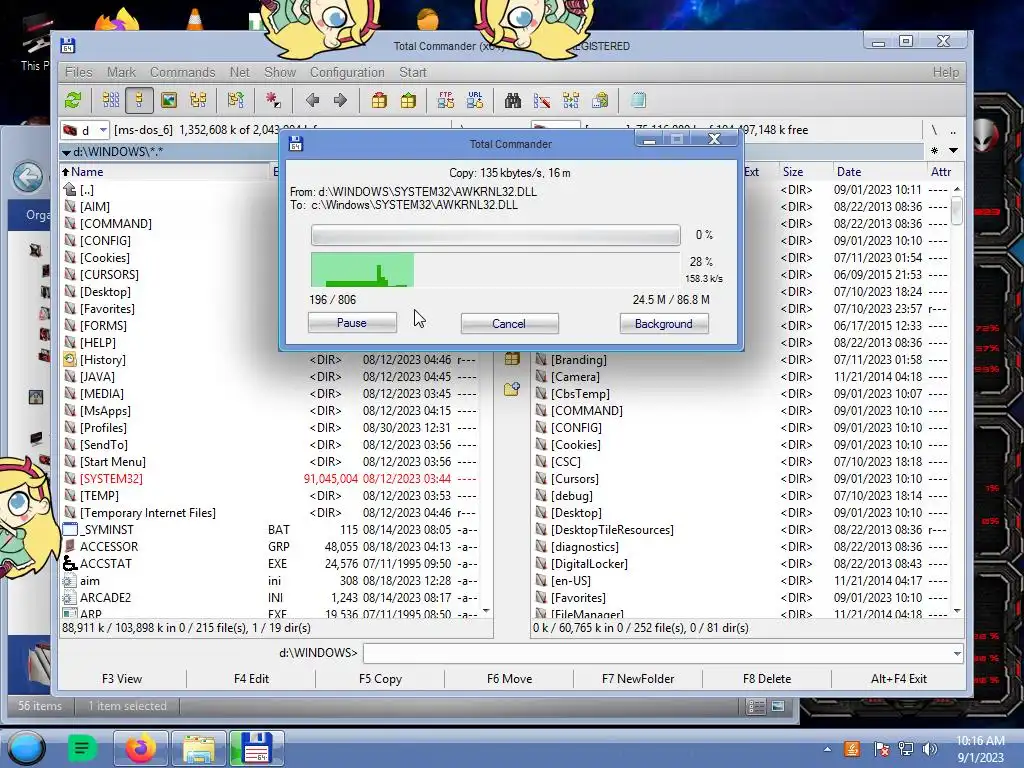Screen dimensions: 1024x768
Task: Open the URL new FTP connection icon
Action: [475, 101]
